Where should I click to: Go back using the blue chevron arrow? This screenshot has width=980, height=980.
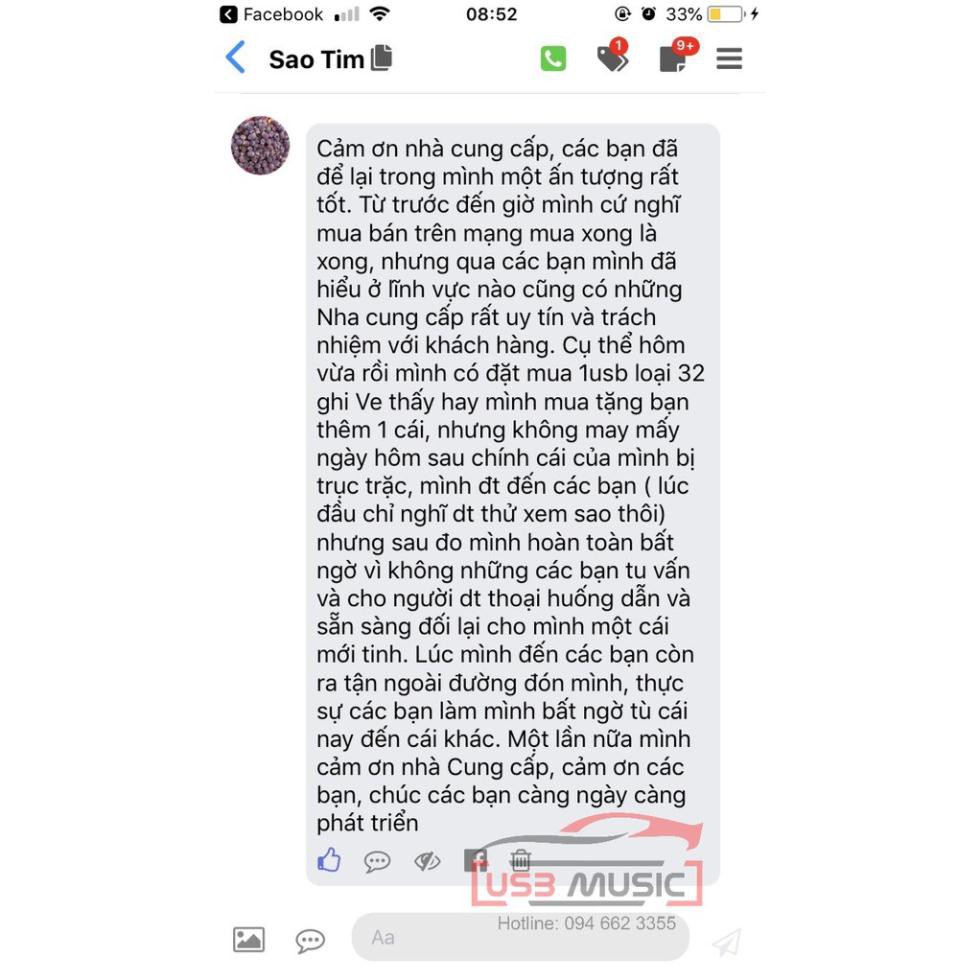point(236,58)
